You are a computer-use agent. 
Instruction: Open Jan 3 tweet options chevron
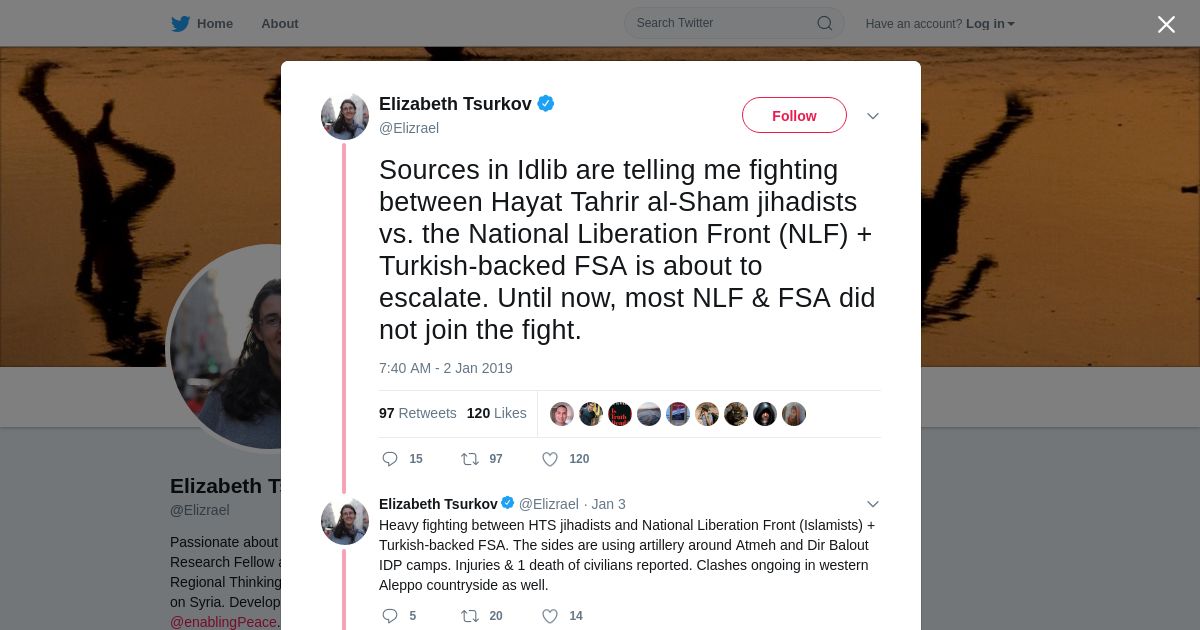[x=873, y=504]
